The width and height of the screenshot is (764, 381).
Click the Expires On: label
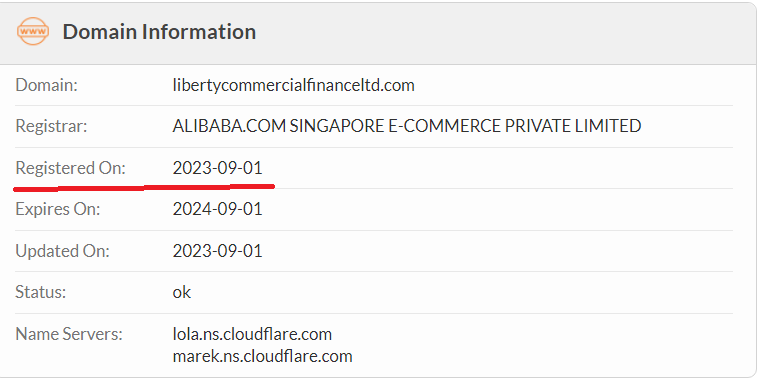57,210
